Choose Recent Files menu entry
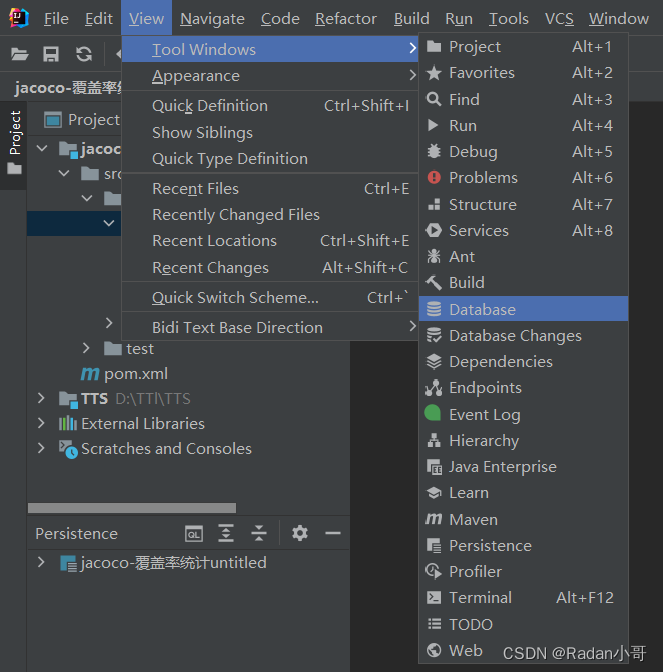This screenshot has width=663, height=672. coord(270,189)
